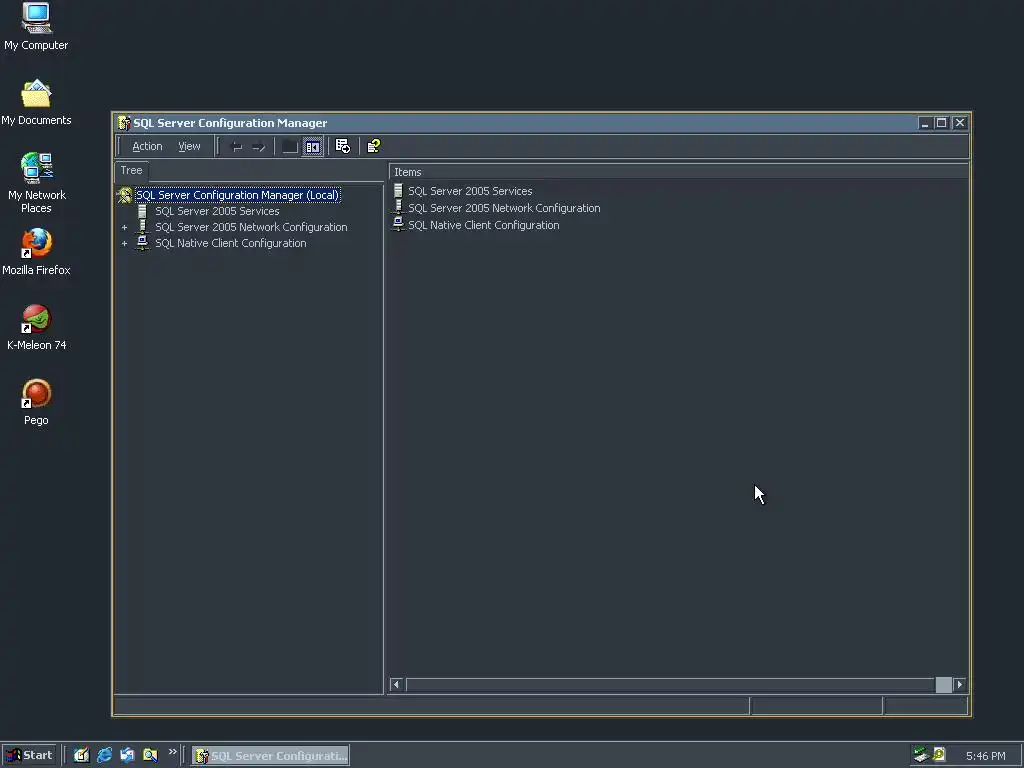Select the Tree tab
Image resolution: width=1024 pixels, height=768 pixels.
point(131,170)
